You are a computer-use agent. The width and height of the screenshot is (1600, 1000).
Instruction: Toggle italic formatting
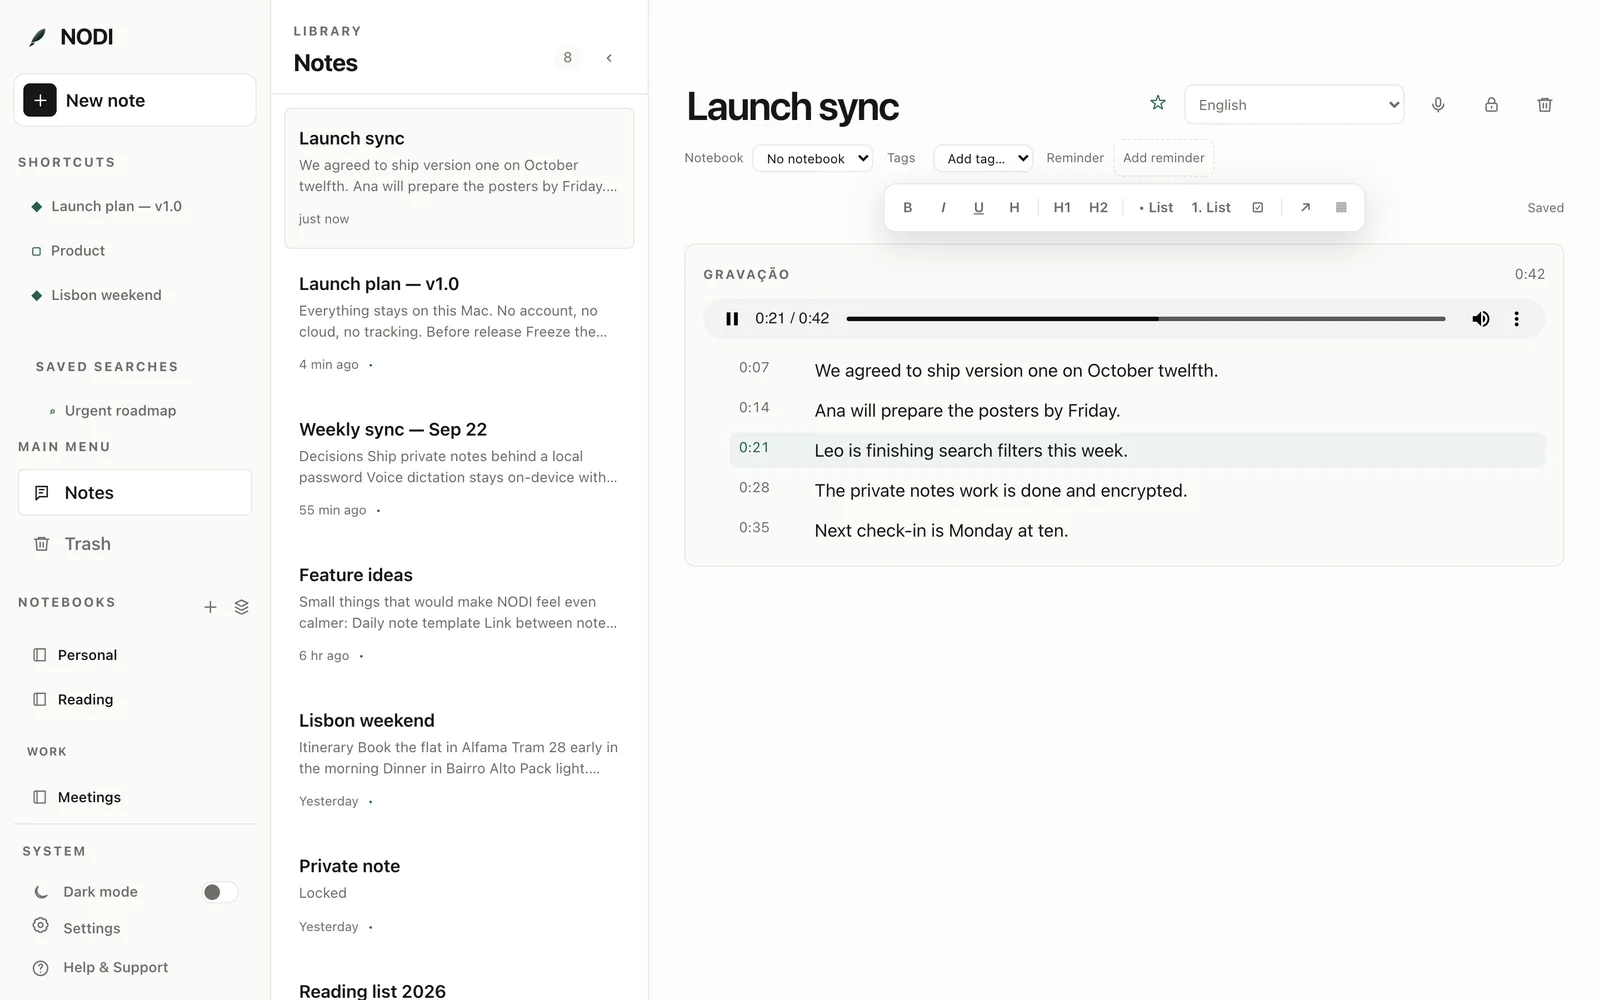(943, 208)
